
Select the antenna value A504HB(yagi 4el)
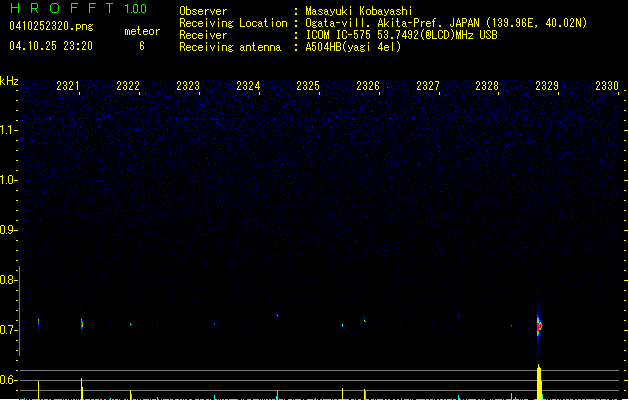point(353,47)
